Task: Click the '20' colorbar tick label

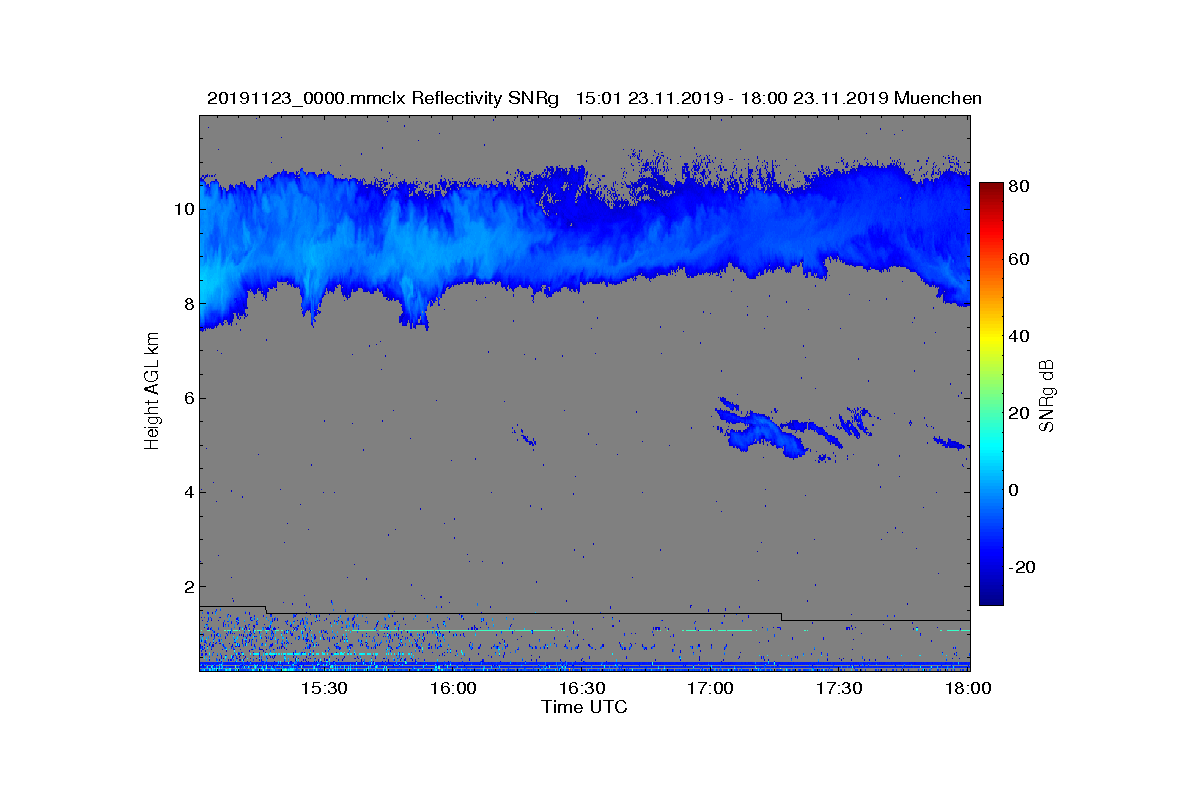Action: coord(1020,414)
